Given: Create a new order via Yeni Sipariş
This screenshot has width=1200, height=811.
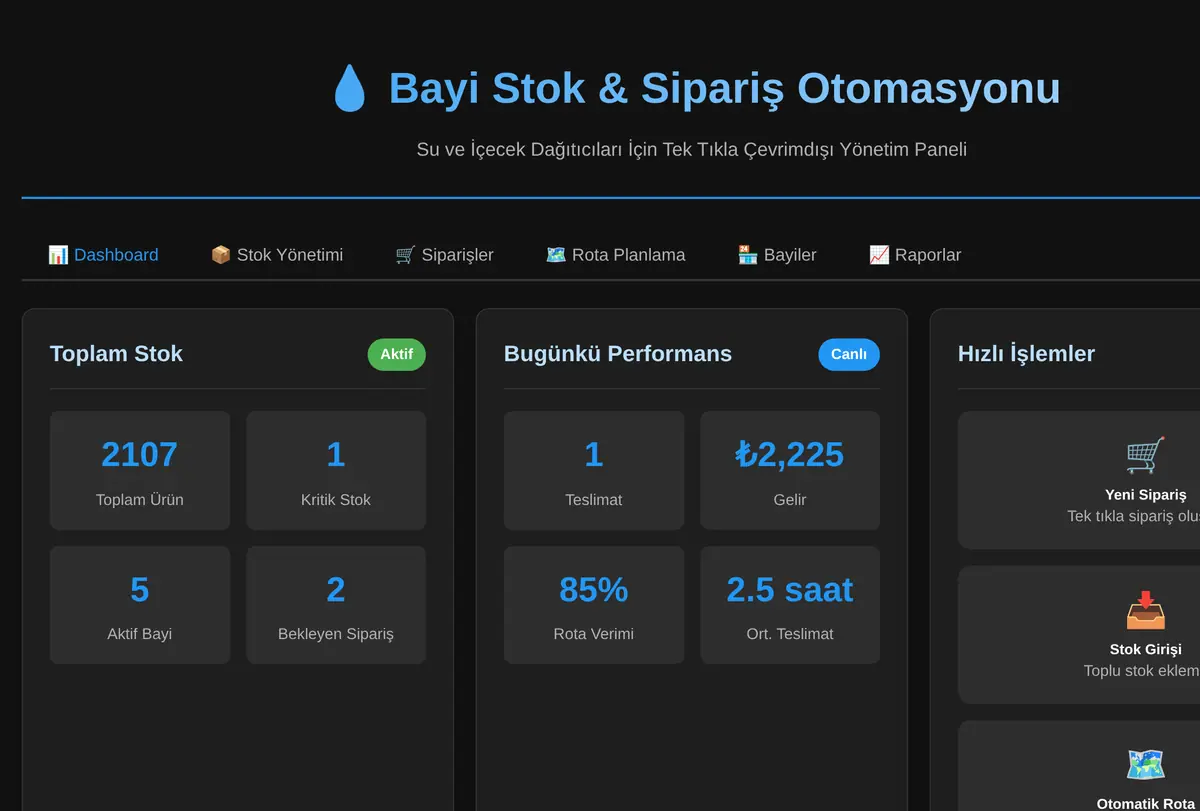Looking at the screenshot, I should 1079,480.
